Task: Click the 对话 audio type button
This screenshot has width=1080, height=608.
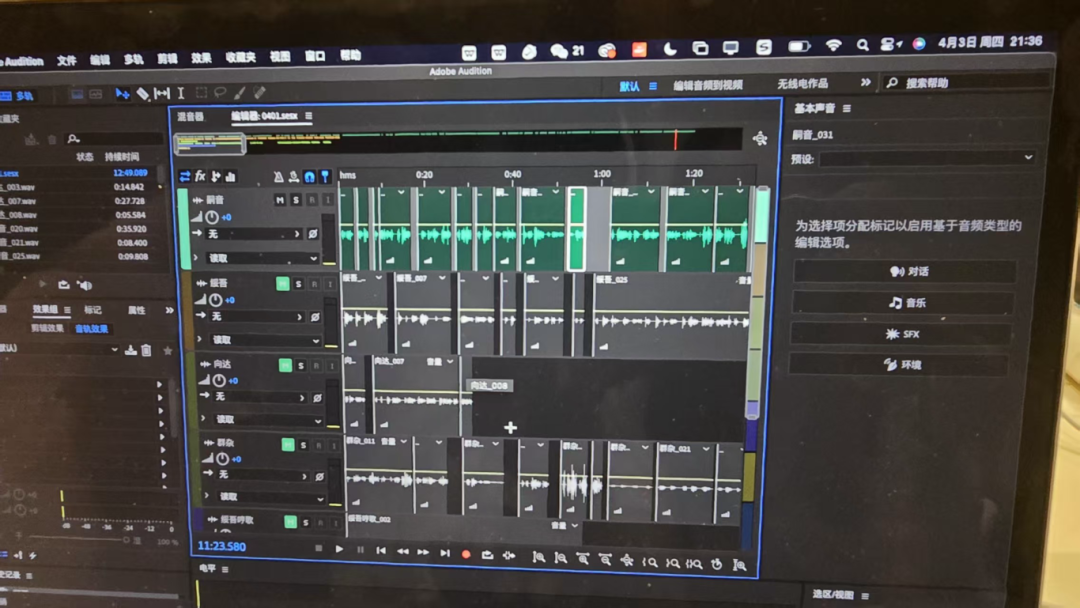Action: 905,272
